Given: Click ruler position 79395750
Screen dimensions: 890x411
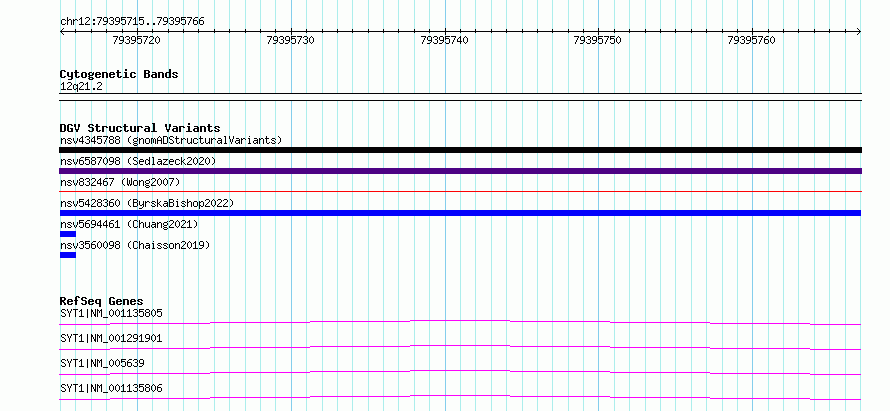Looking at the screenshot, I should pyautogui.click(x=598, y=40).
